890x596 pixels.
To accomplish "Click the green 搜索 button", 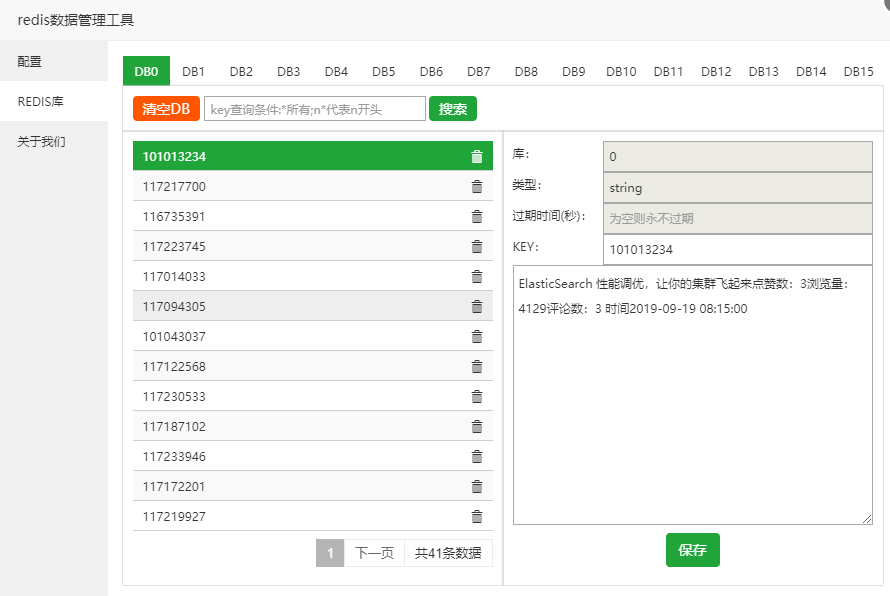I will [453, 109].
